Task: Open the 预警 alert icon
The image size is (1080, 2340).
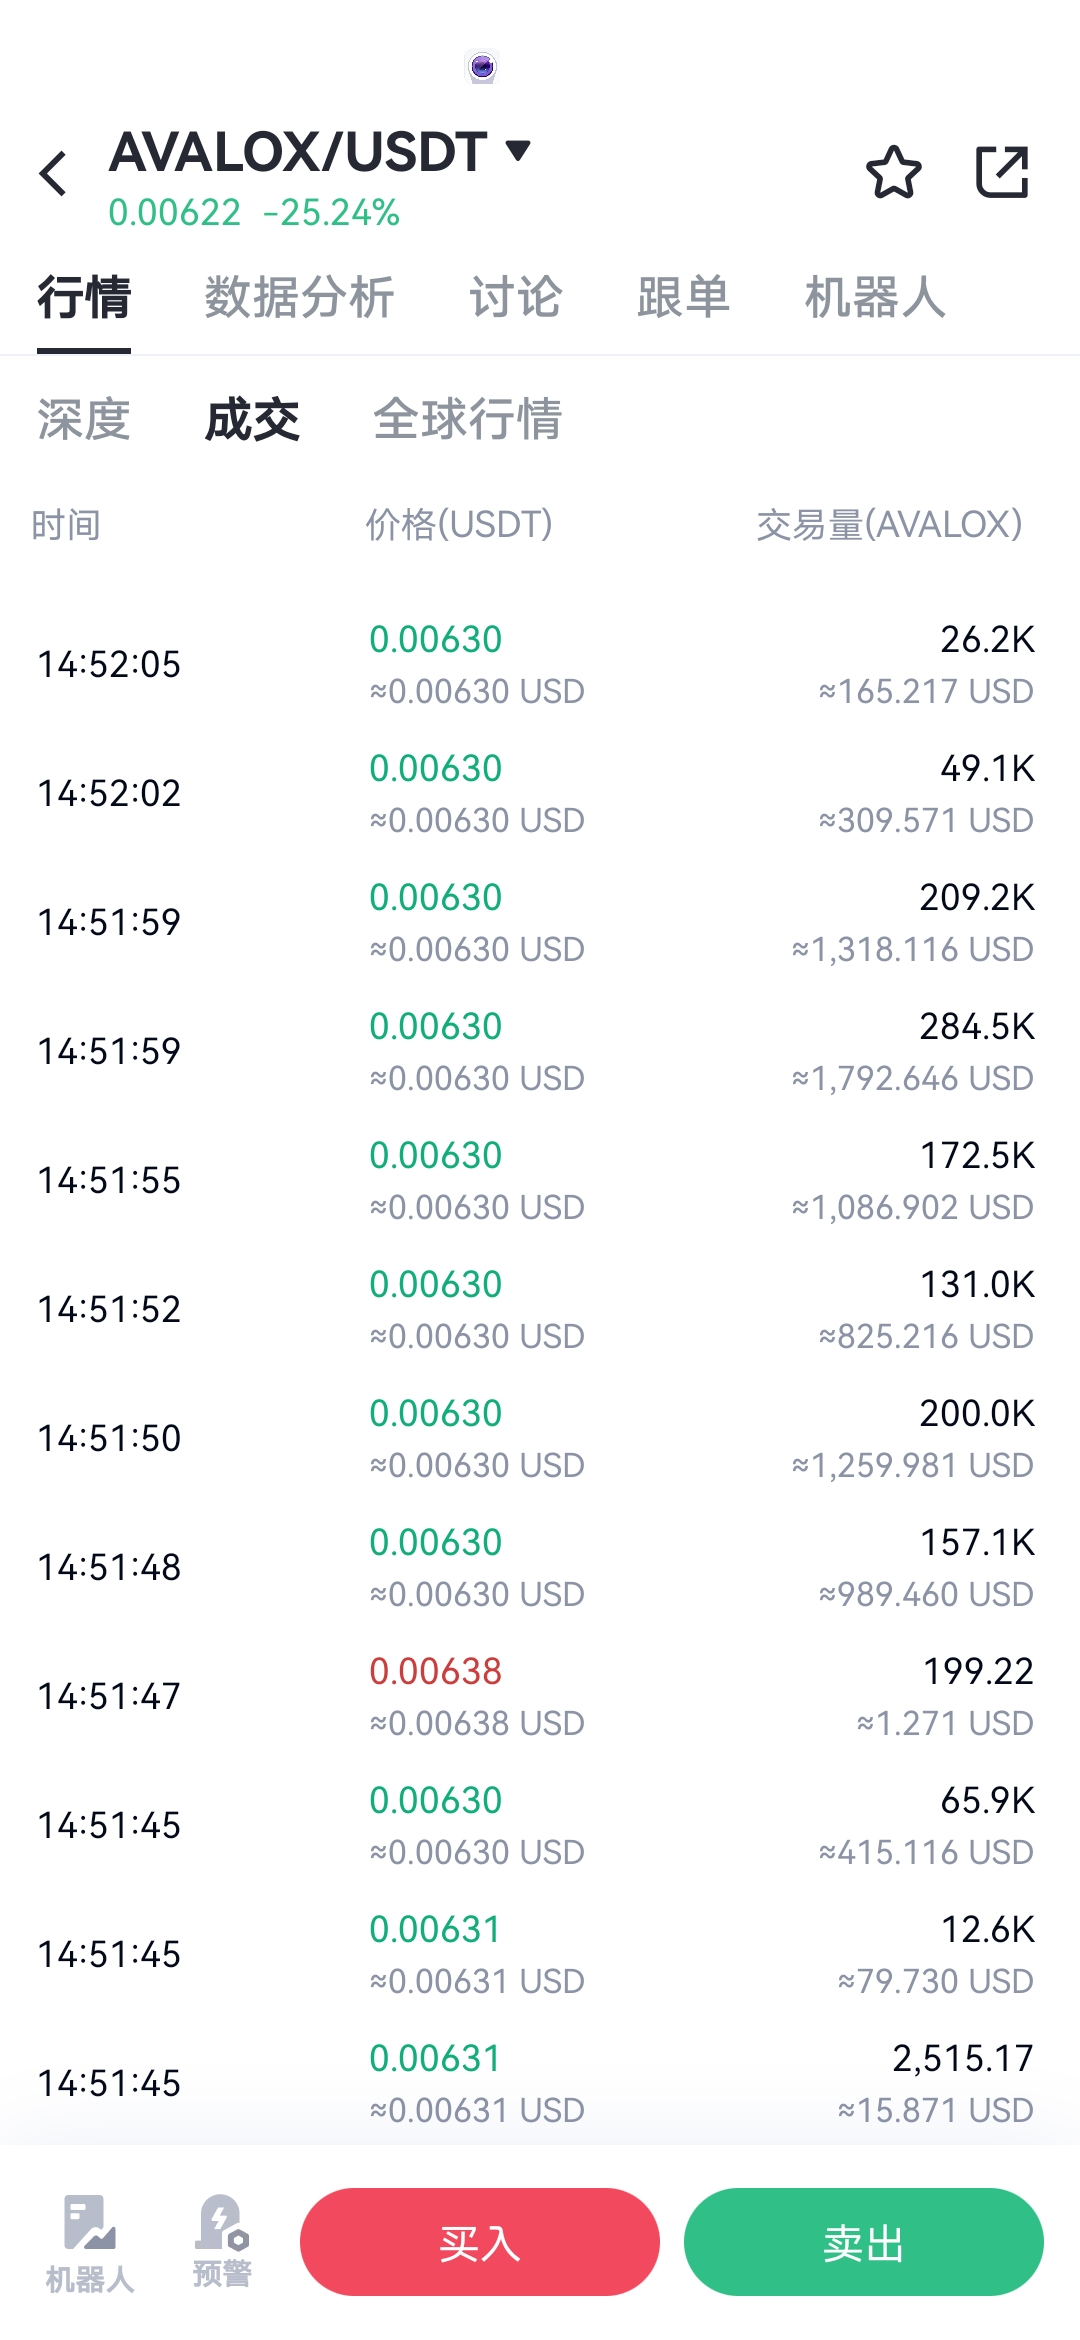Action: click(x=222, y=2242)
